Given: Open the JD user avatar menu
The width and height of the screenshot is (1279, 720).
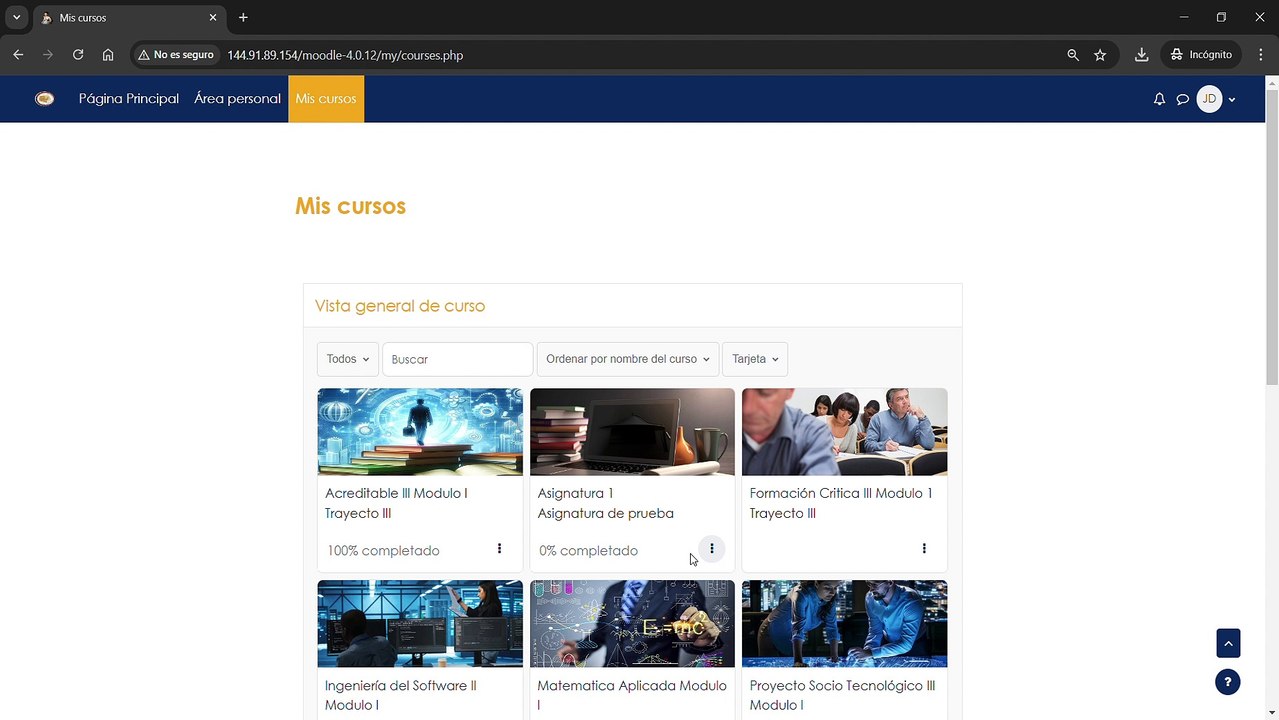Looking at the screenshot, I should (x=1209, y=99).
